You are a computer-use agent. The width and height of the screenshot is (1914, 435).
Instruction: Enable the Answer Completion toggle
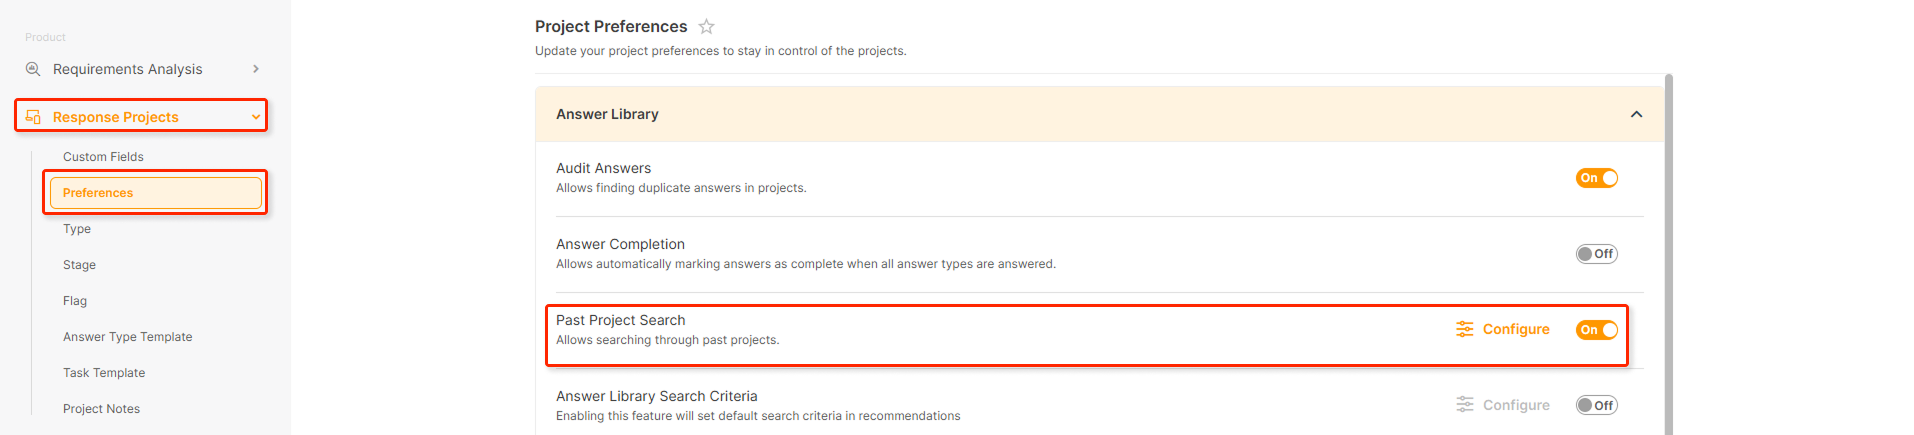pyautogui.click(x=1597, y=254)
